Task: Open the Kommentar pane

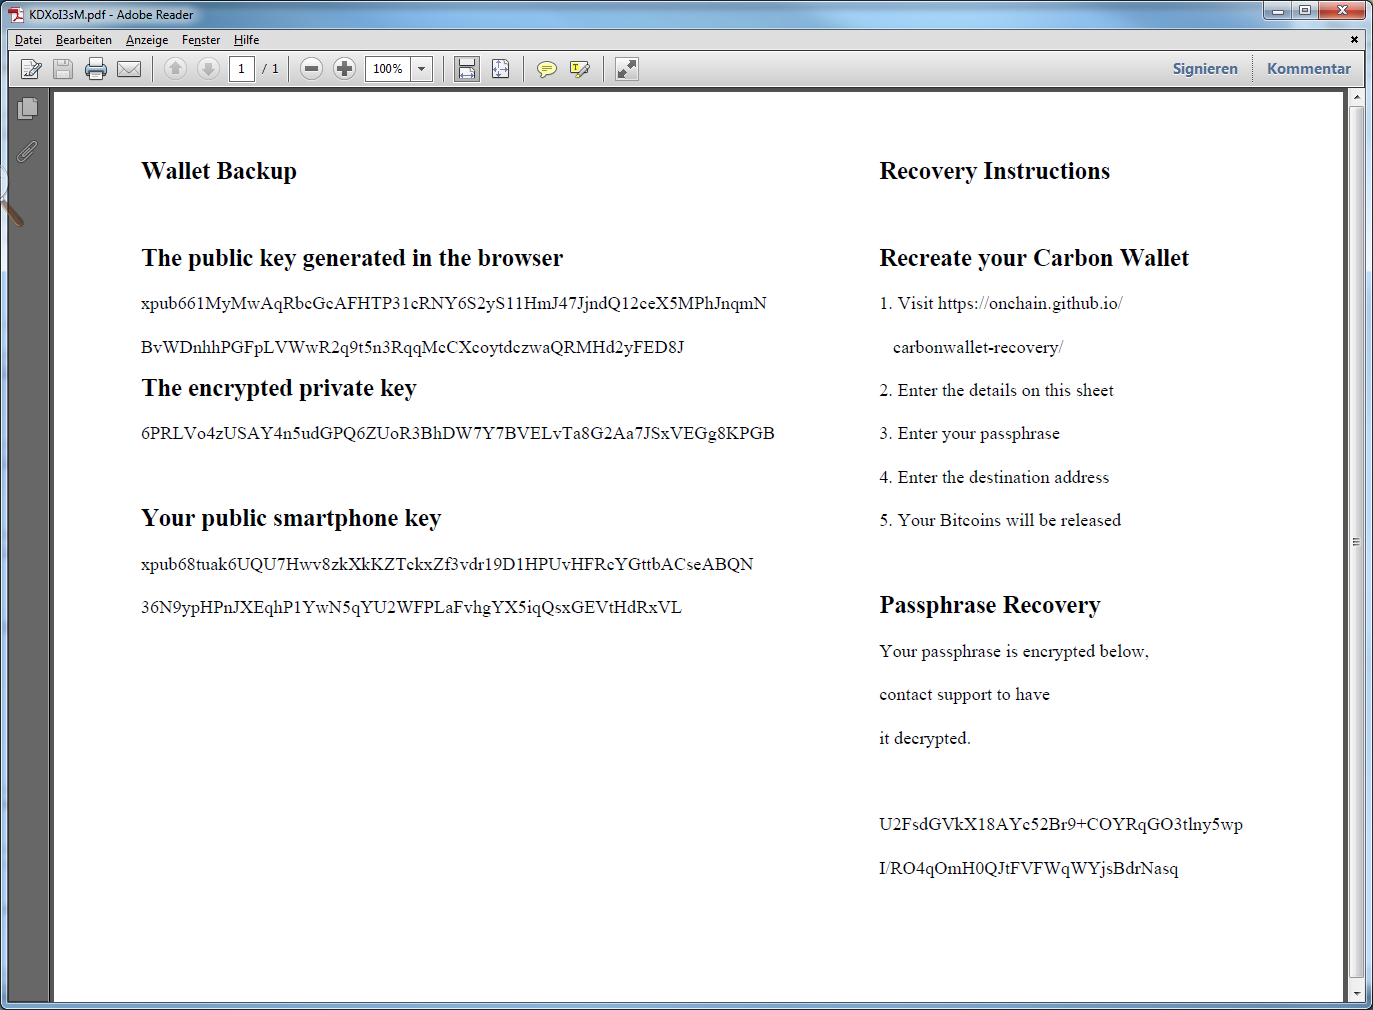Action: [1308, 69]
